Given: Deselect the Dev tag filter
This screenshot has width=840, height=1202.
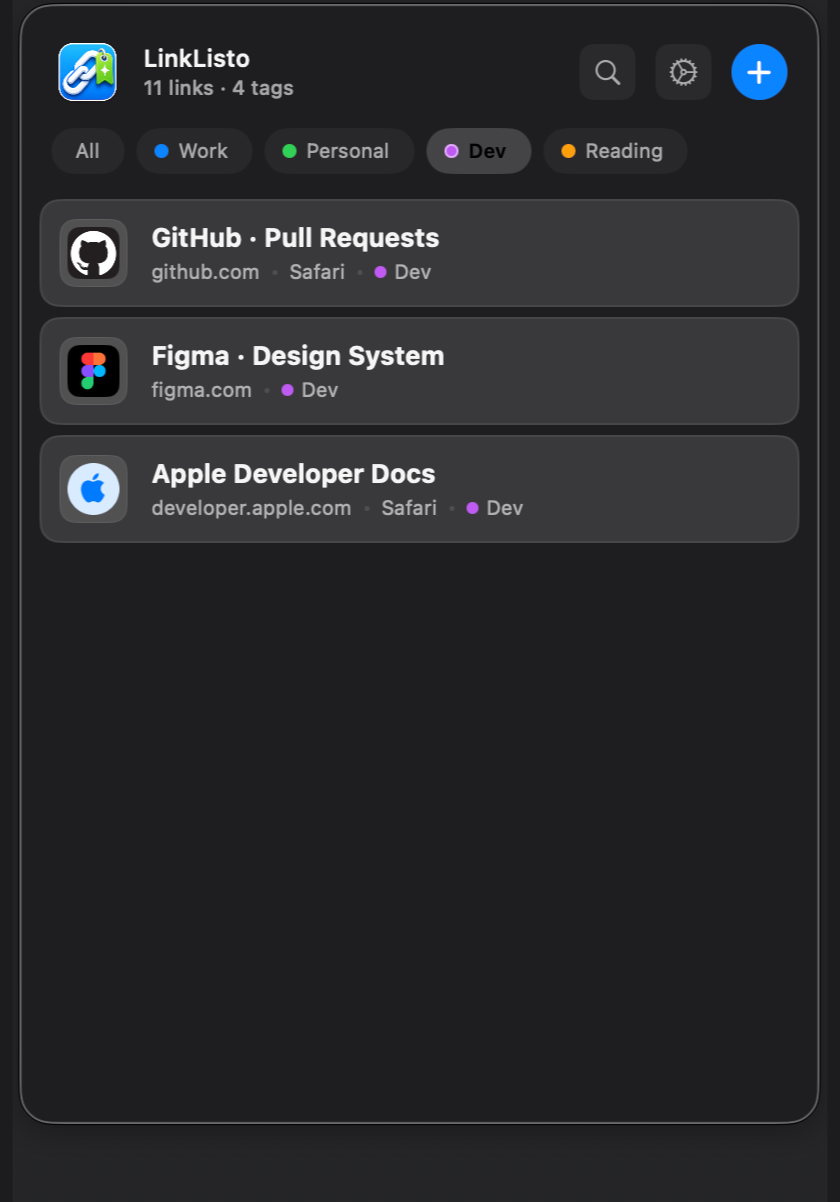Looking at the screenshot, I should (x=478, y=151).
